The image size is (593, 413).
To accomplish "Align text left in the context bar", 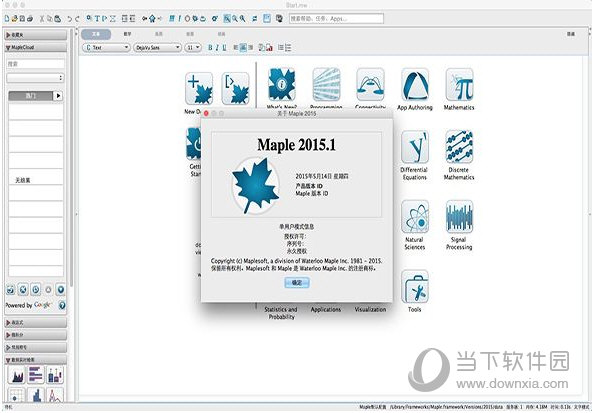I will [x=236, y=48].
